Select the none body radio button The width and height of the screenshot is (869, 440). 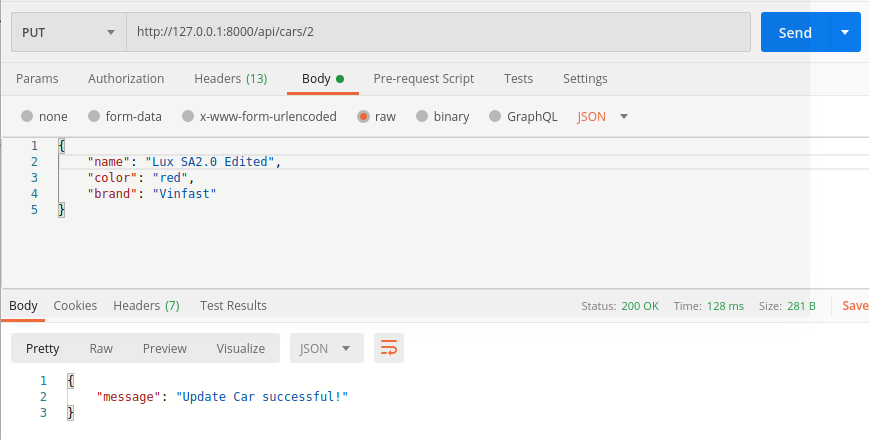pyautogui.click(x=27, y=116)
